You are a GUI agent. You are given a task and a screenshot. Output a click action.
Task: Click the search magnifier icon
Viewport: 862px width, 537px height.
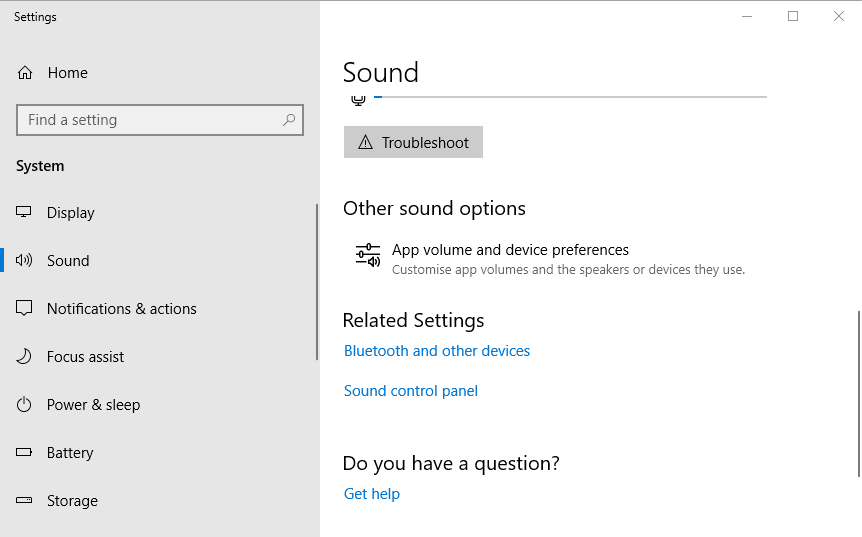(x=289, y=120)
